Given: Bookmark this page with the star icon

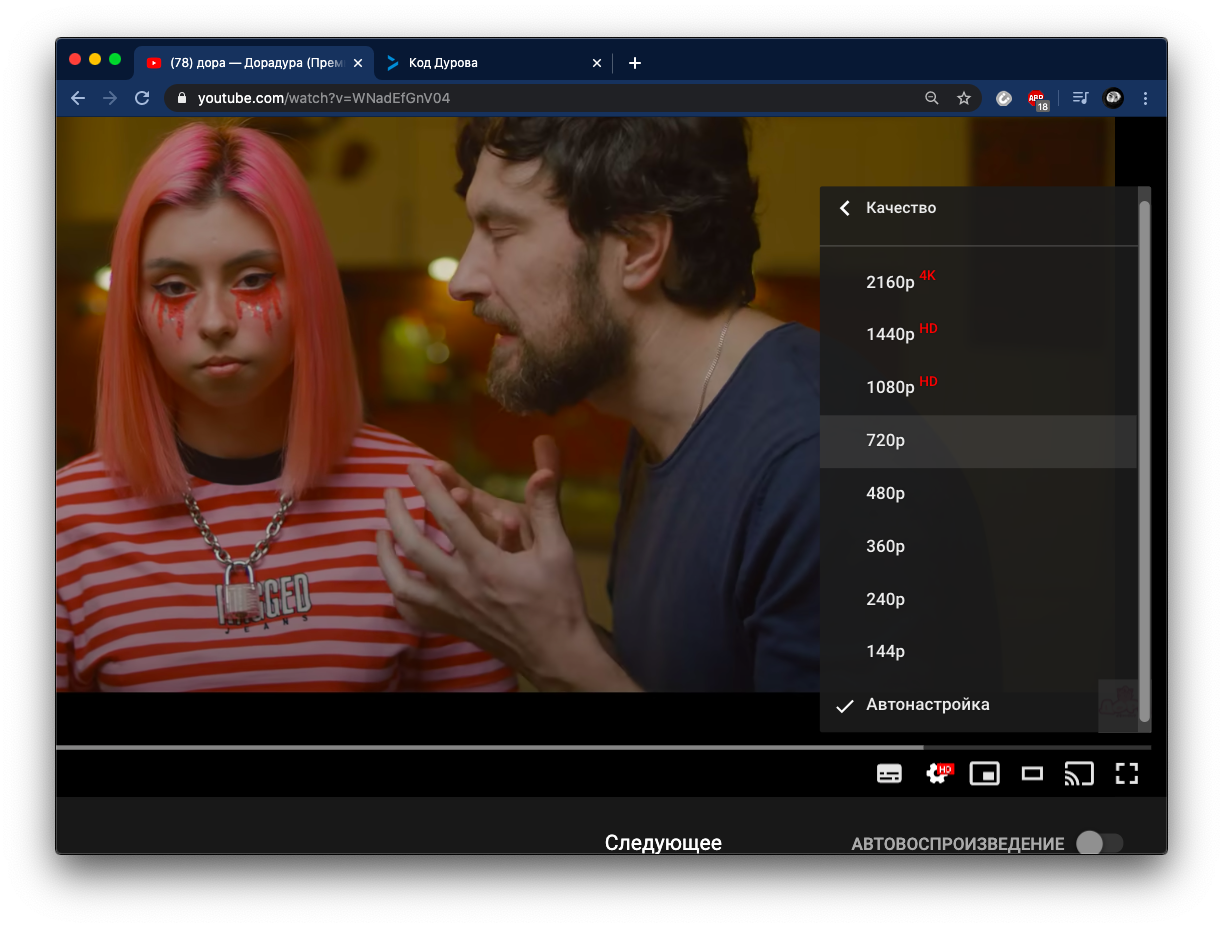Looking at the screenshot, I should point(964,98).
